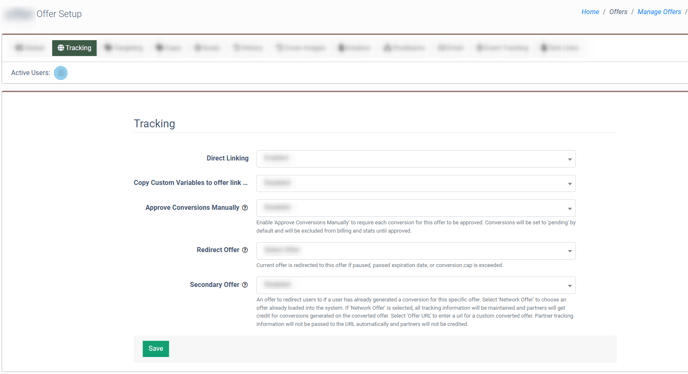
Task: Click help icon next to Secondary Offer
Action: pos(245,285)
